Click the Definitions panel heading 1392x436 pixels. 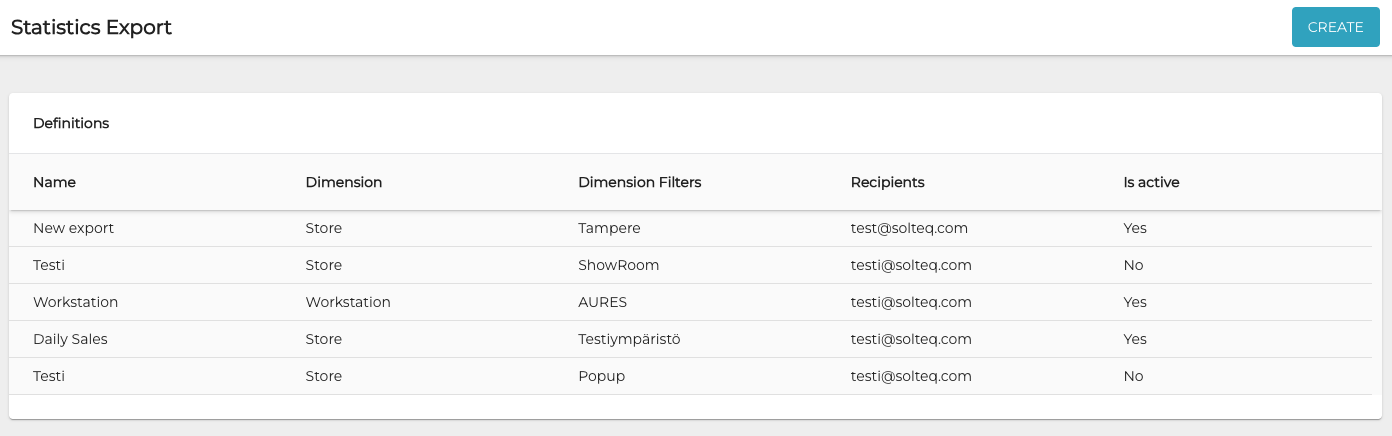[x=71, y=123]
